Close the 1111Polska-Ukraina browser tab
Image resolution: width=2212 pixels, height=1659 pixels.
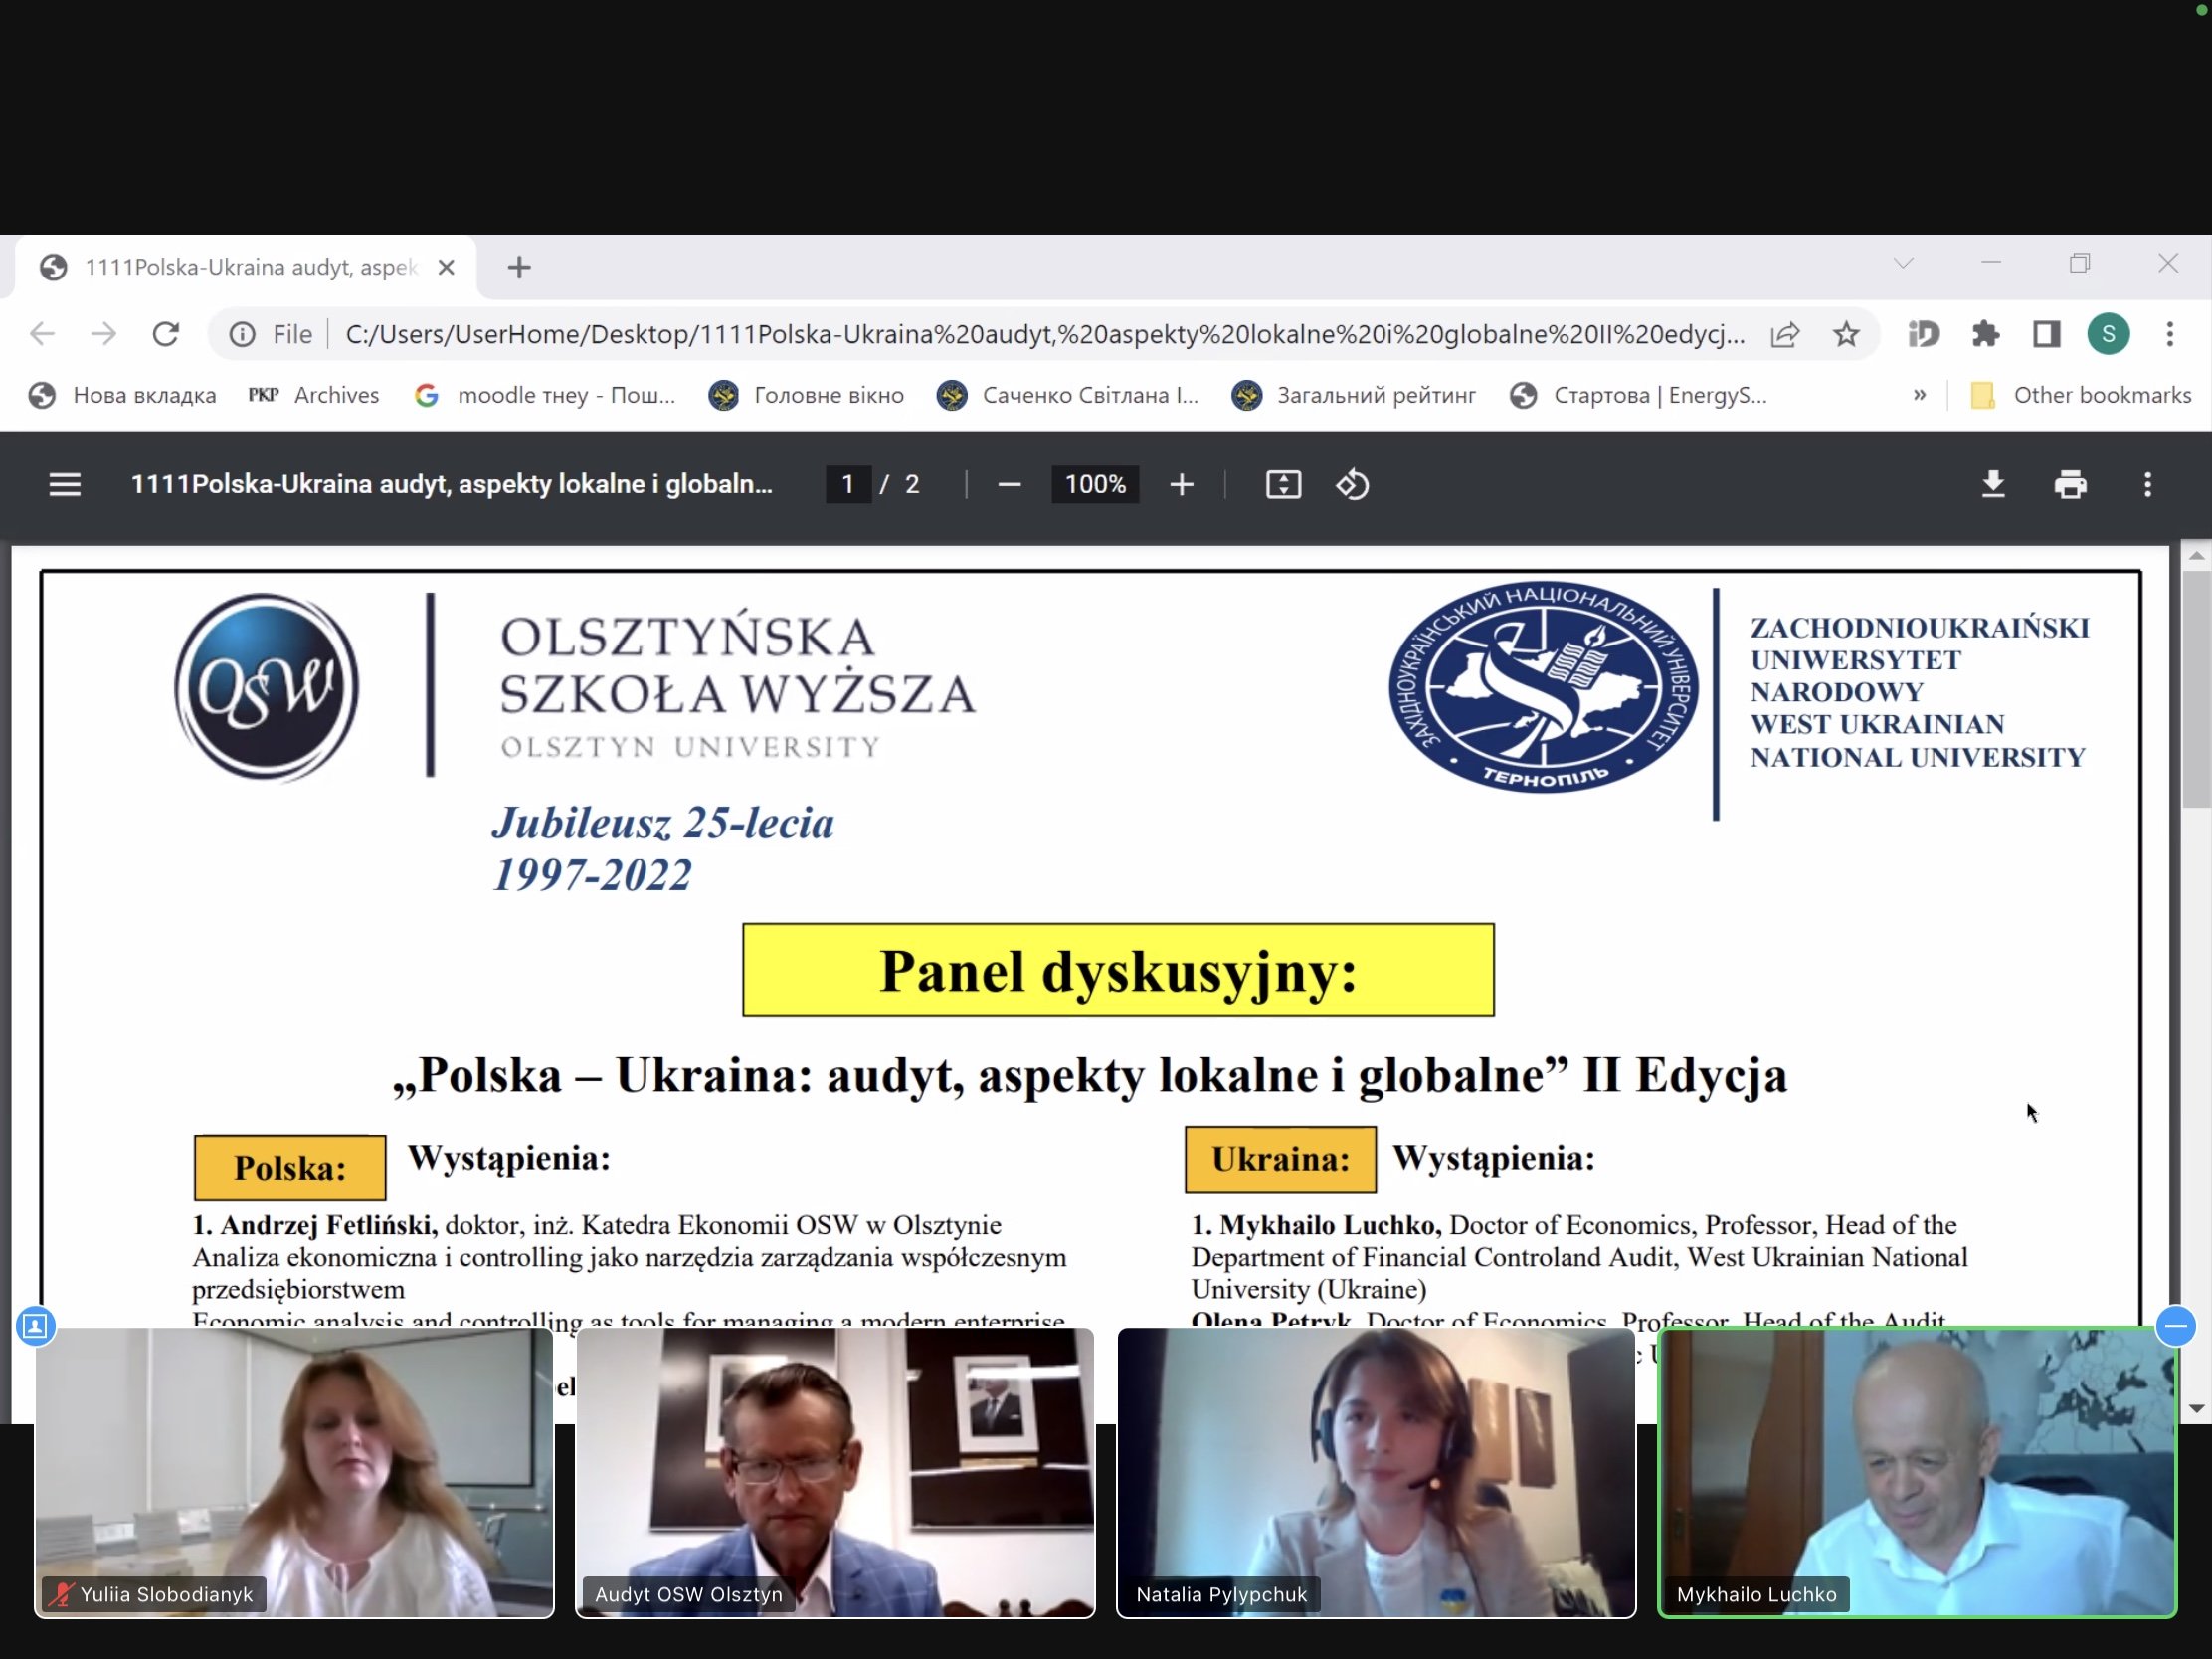446,267
